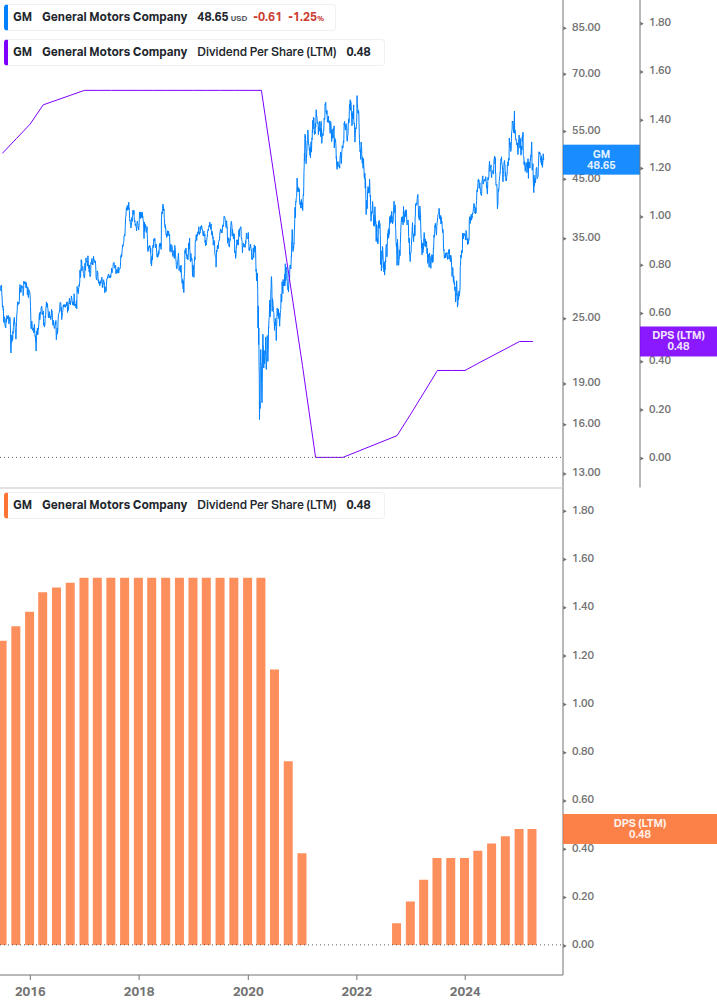717x1005 pixels.
Task: Click the 13.00 price axis value
Action: pyautogui.click(x=586, y=472)
